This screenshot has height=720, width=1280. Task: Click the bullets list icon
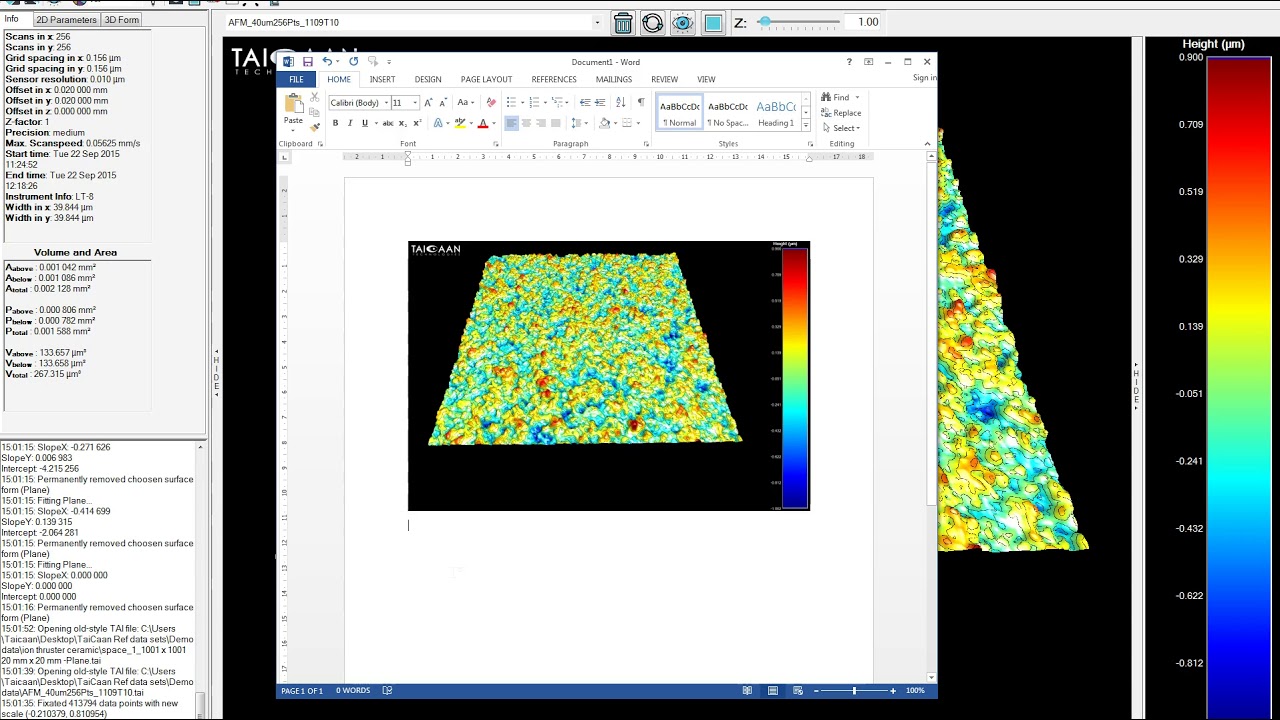tap(513, 102)
